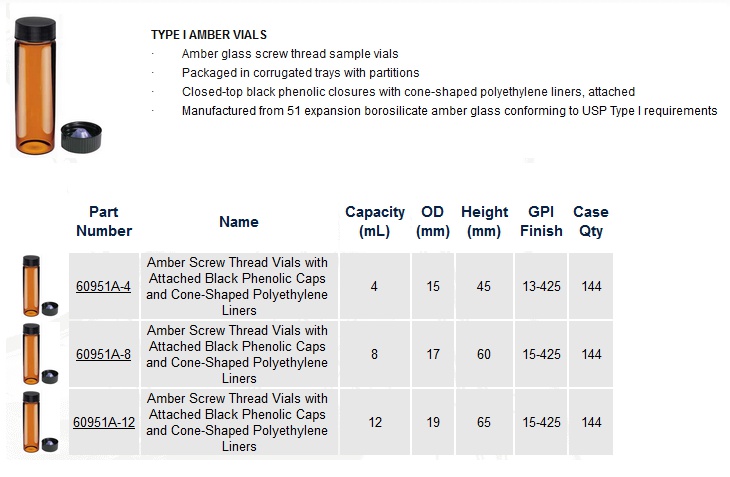Open part number link 60951A-8
The height and width of the screenshot is (477, 730).
[x=103, y=354]
